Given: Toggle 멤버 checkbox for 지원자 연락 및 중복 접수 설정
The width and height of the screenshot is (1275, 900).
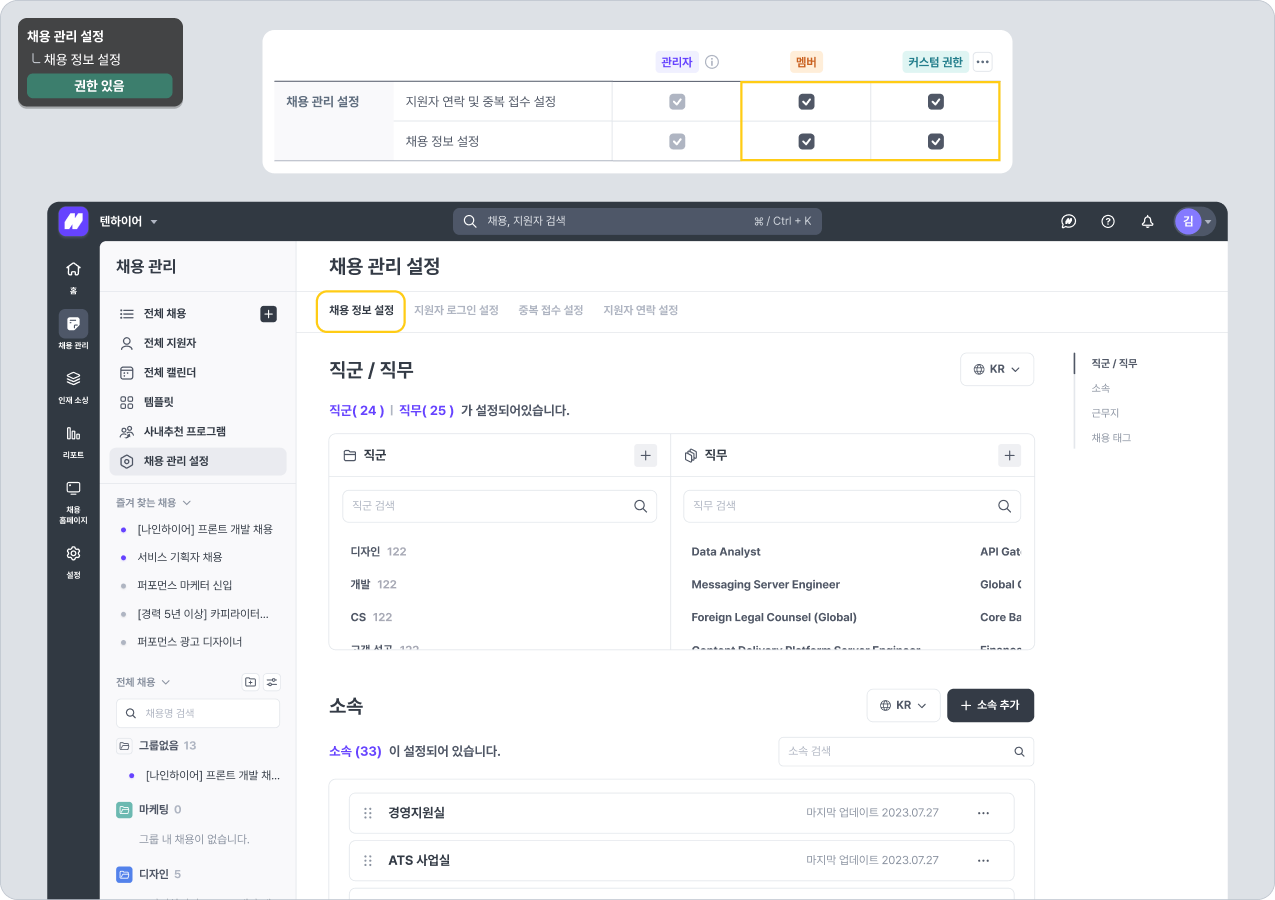Looking at the screenshot, I should [x=806, y=101].
